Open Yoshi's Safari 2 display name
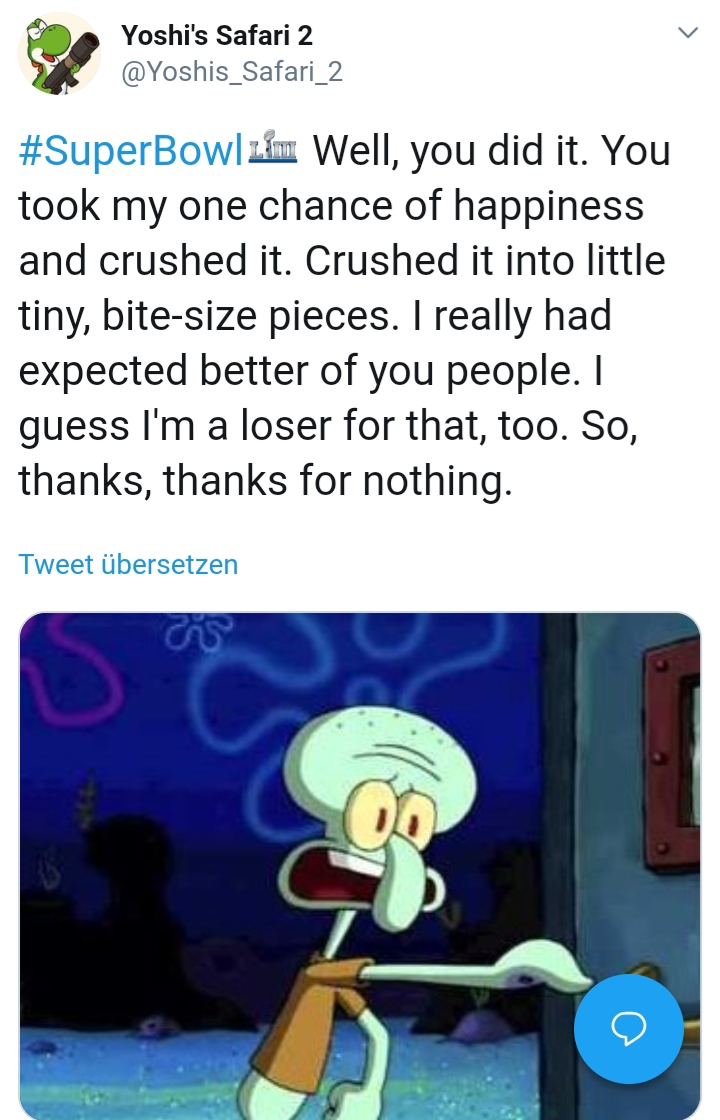This screenshot has height=1120, width=720. click(217, 36)
